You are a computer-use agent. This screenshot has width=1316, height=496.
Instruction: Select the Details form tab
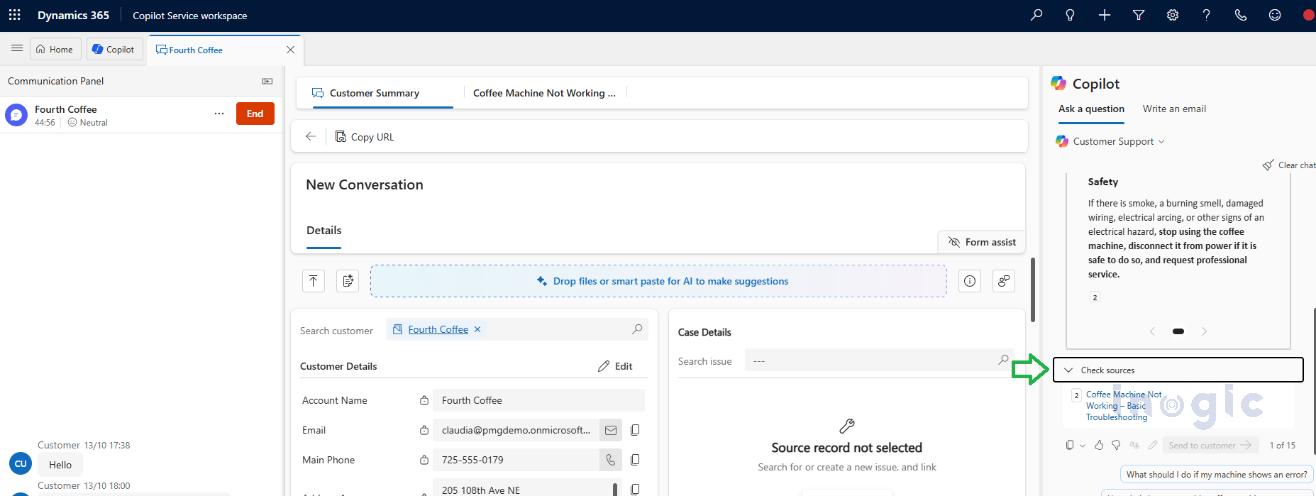pos(324,230)
